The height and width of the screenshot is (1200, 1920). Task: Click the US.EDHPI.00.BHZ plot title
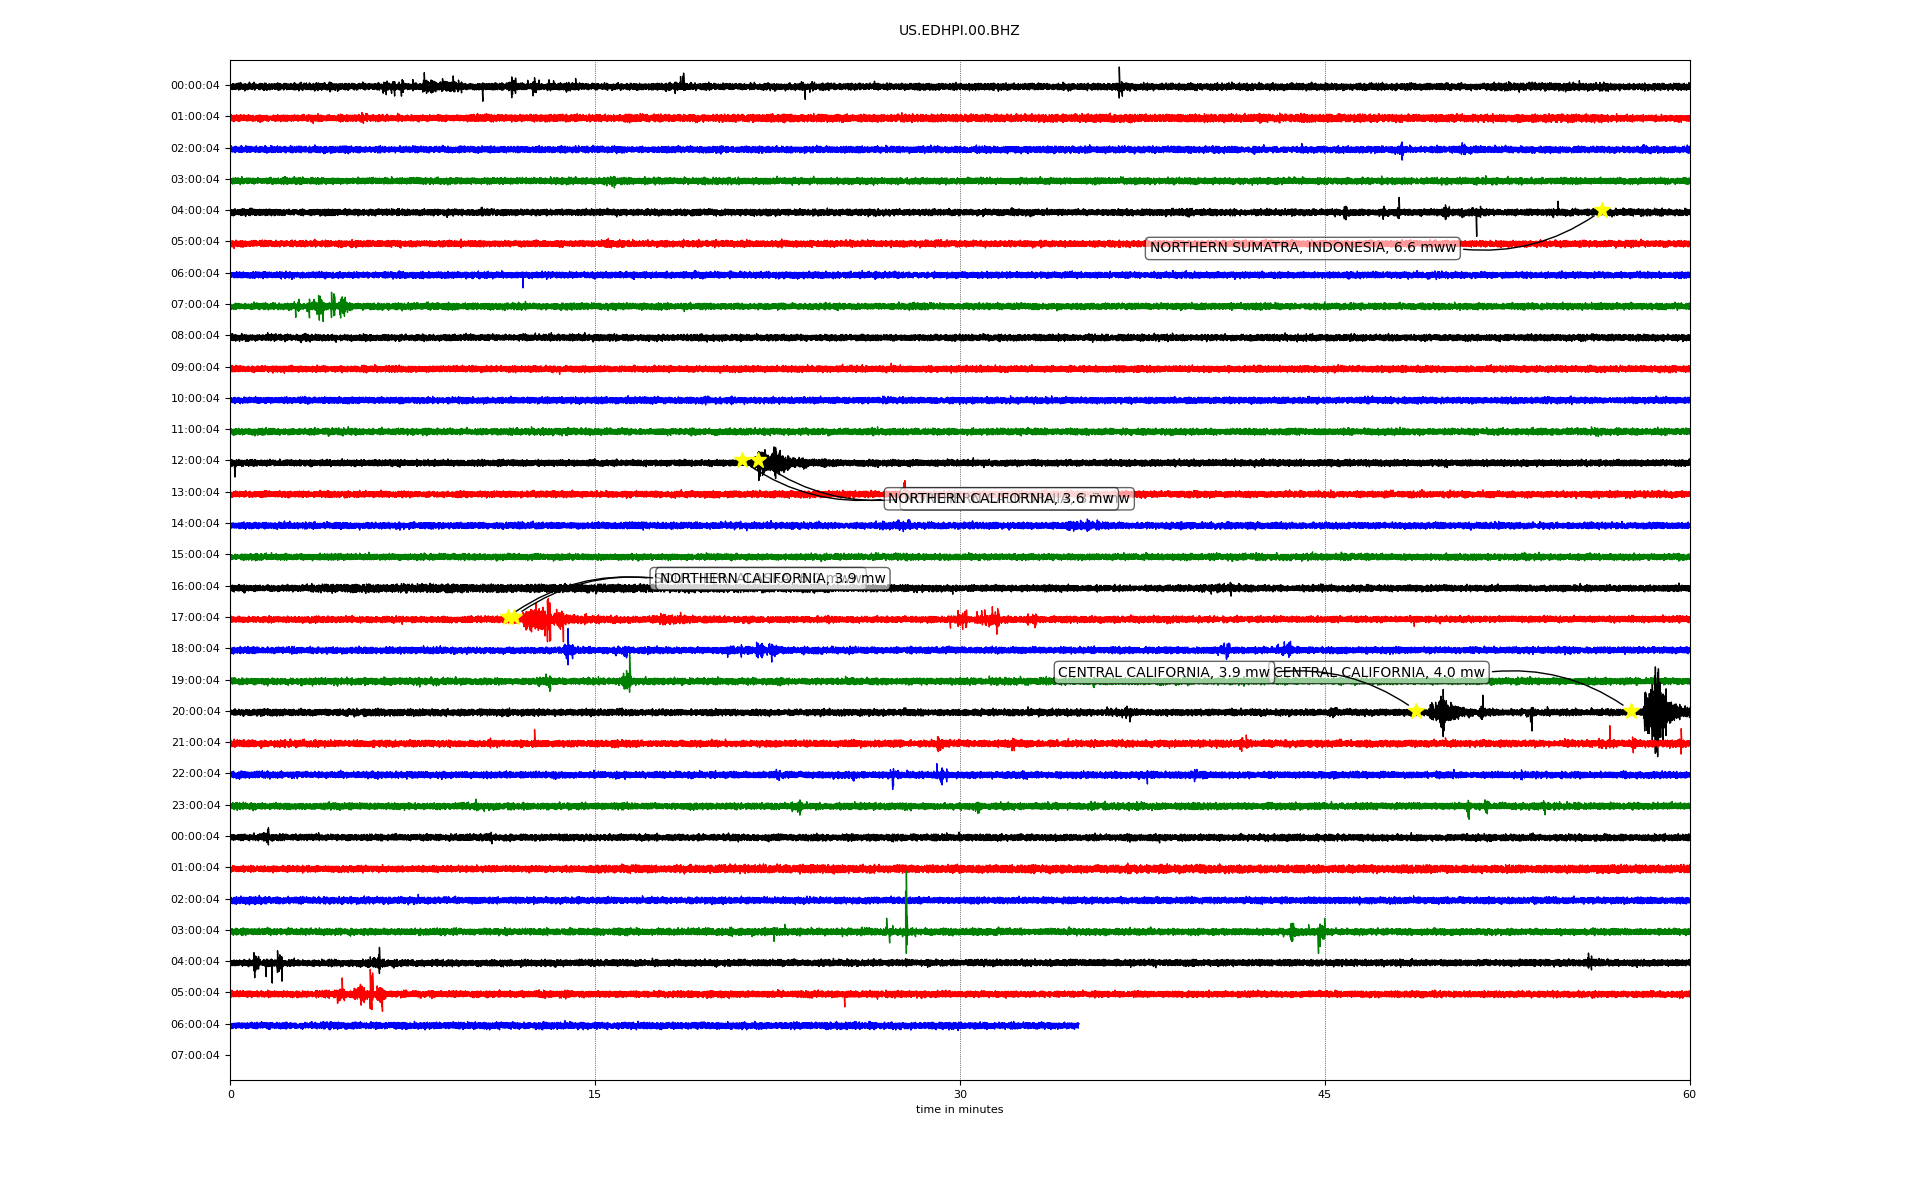958,31
